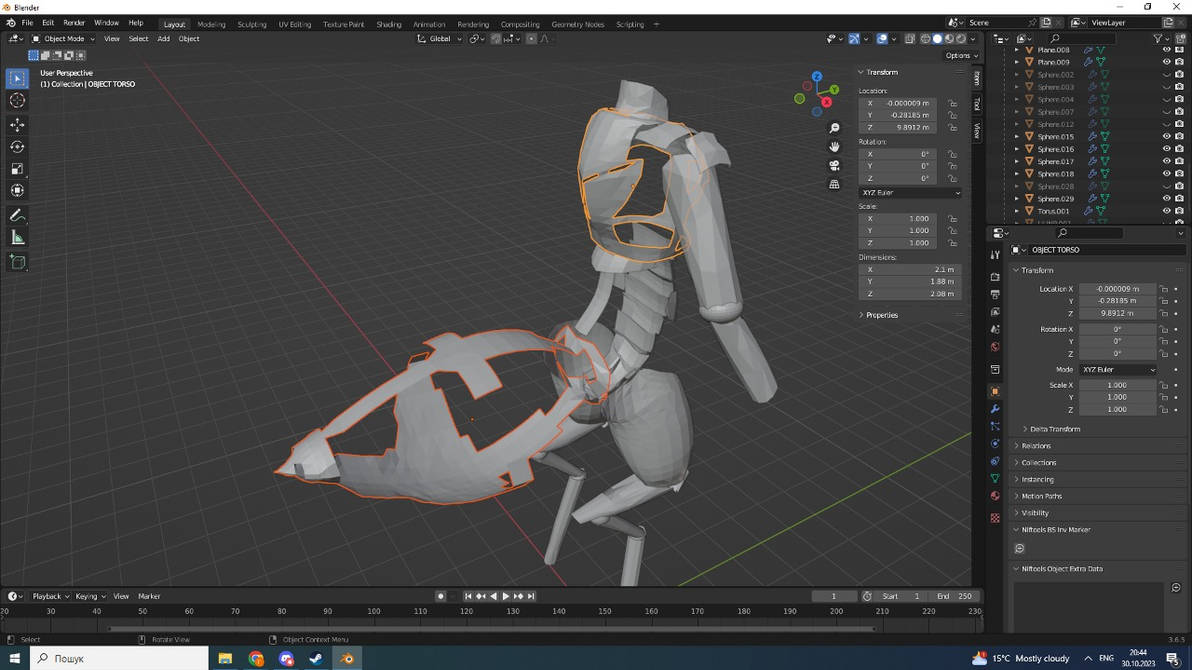
Task: Disable Sphere.029 in renders via camera icon
Action: pos(1179,198)
